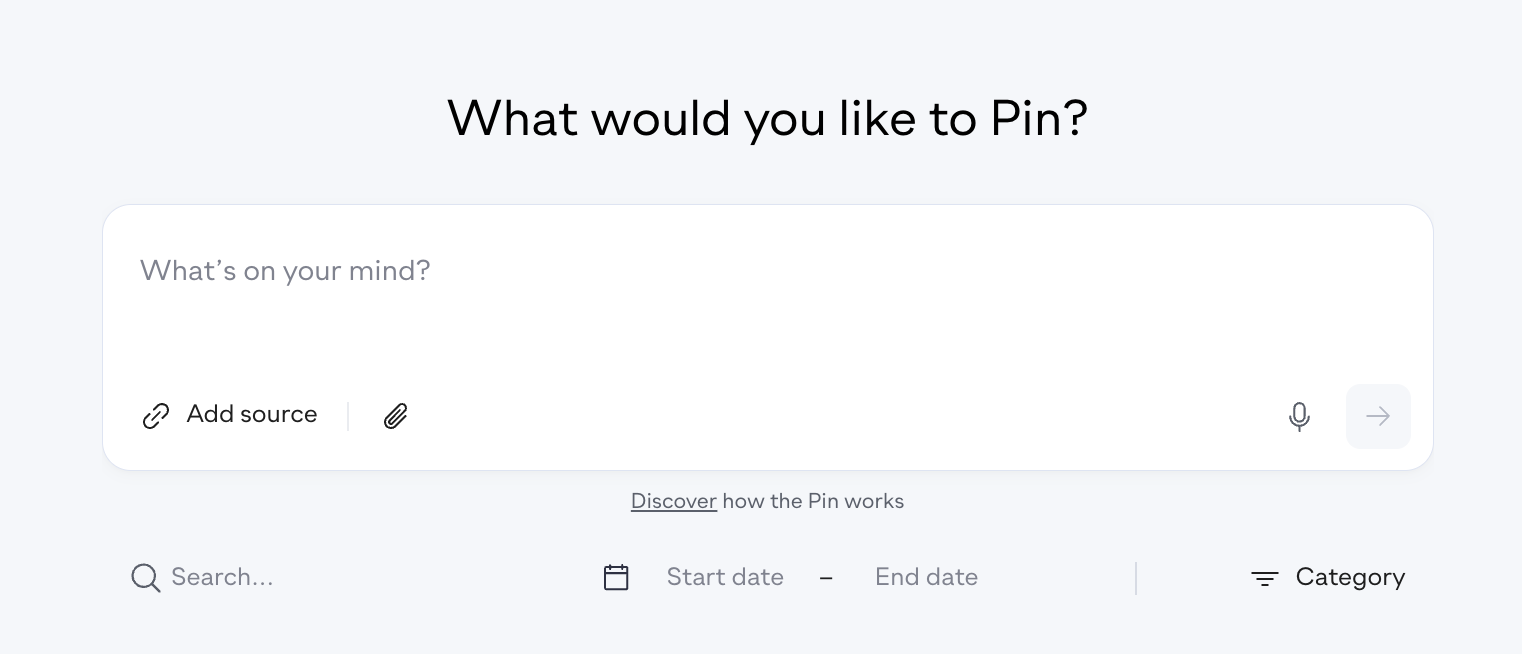Image resolution: width=1522 pixels, height=654 pixels.
Task: Select the End date field
Action: pyautogui.click(x=926, y=577)
